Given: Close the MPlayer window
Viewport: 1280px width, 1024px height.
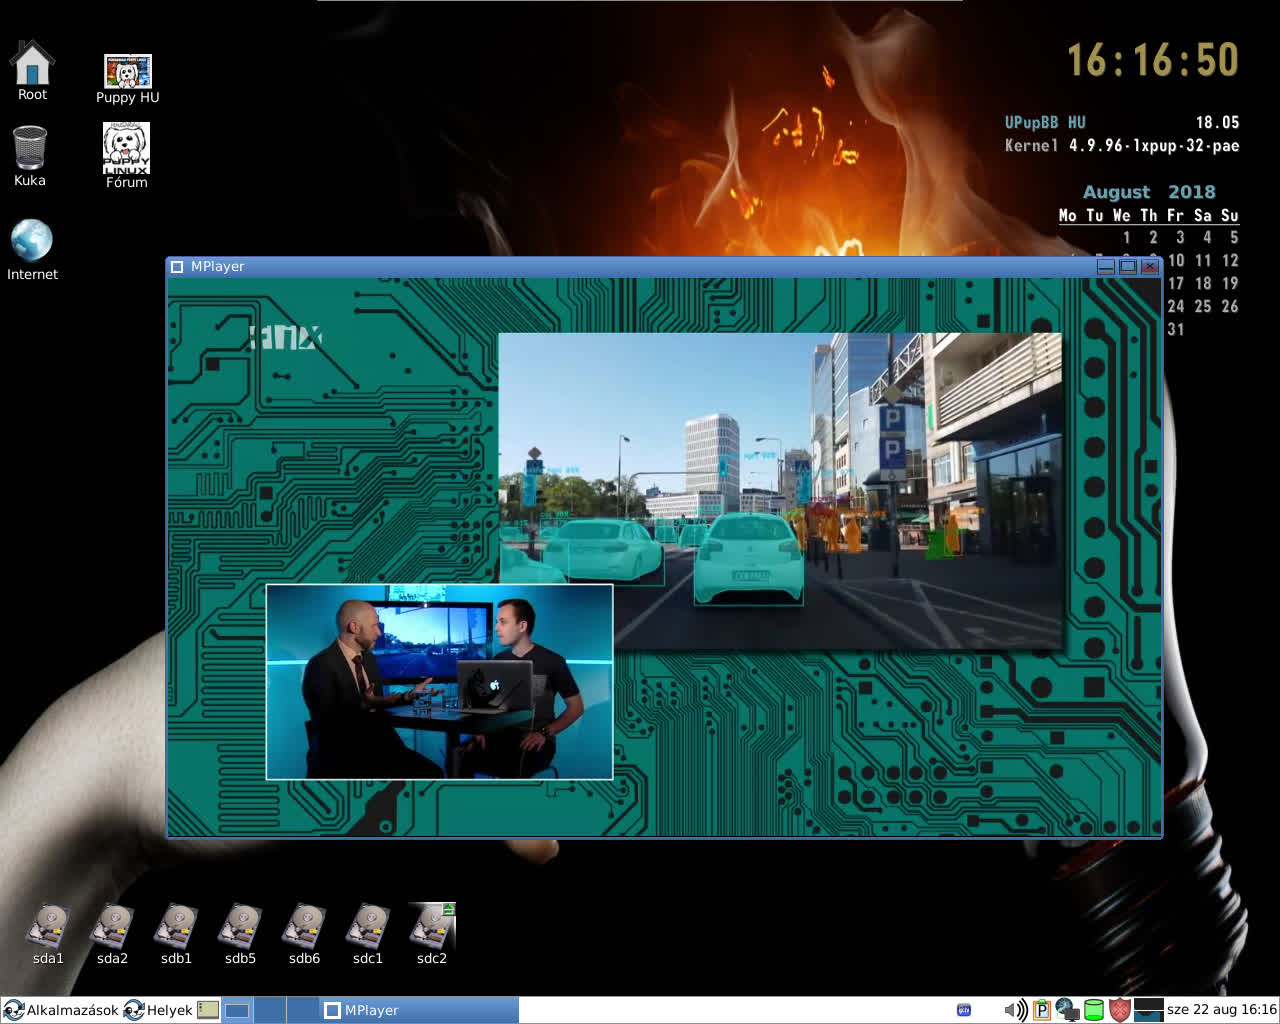Looking at the screenshot, I should pos(1150,266).
